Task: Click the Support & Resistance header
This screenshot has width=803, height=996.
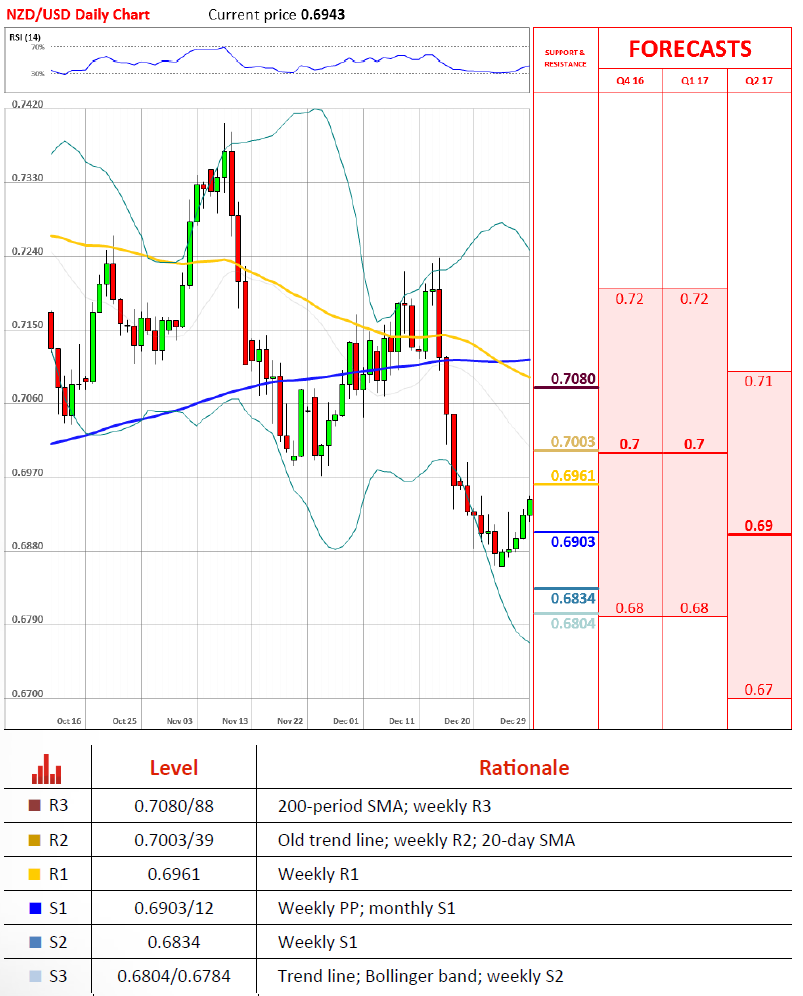Action: 565,58
